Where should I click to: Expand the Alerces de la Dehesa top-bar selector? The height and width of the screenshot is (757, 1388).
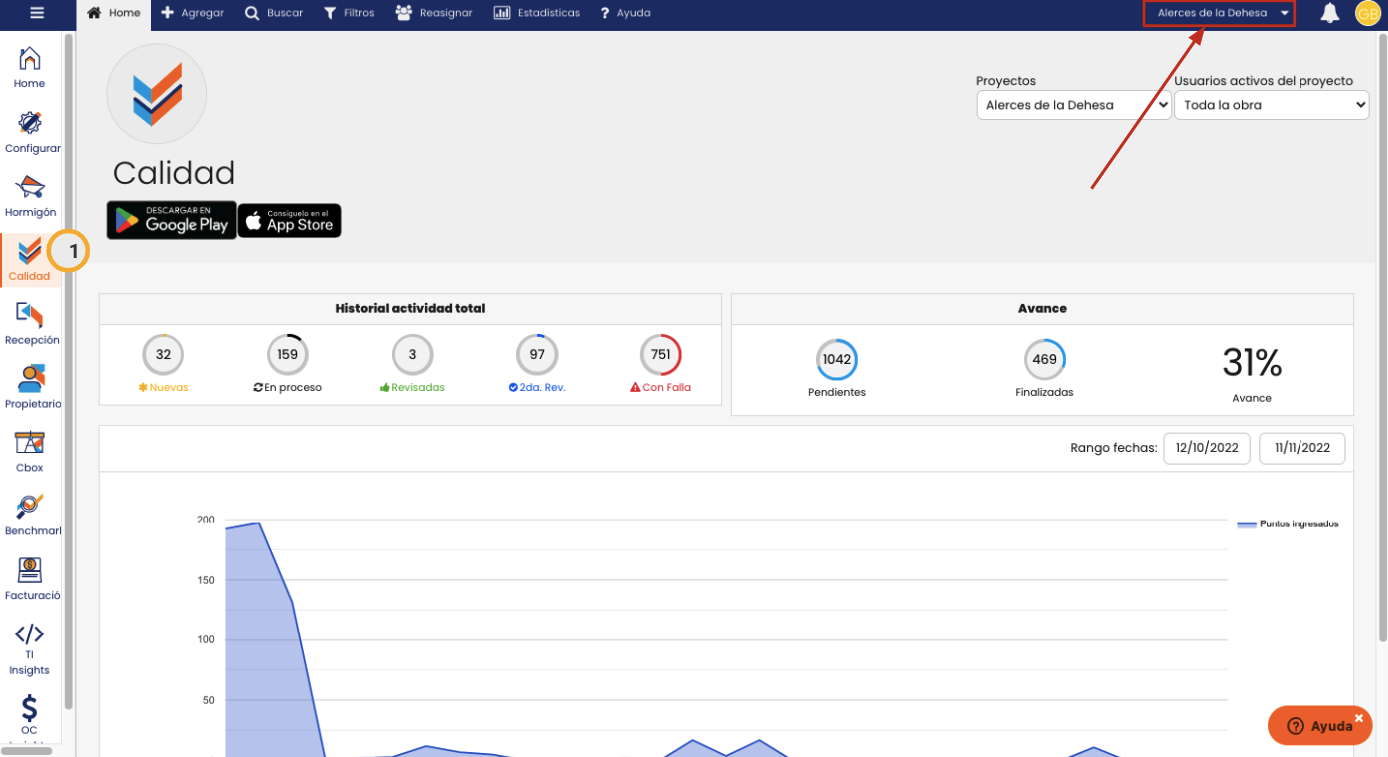tap(1219, 13)
